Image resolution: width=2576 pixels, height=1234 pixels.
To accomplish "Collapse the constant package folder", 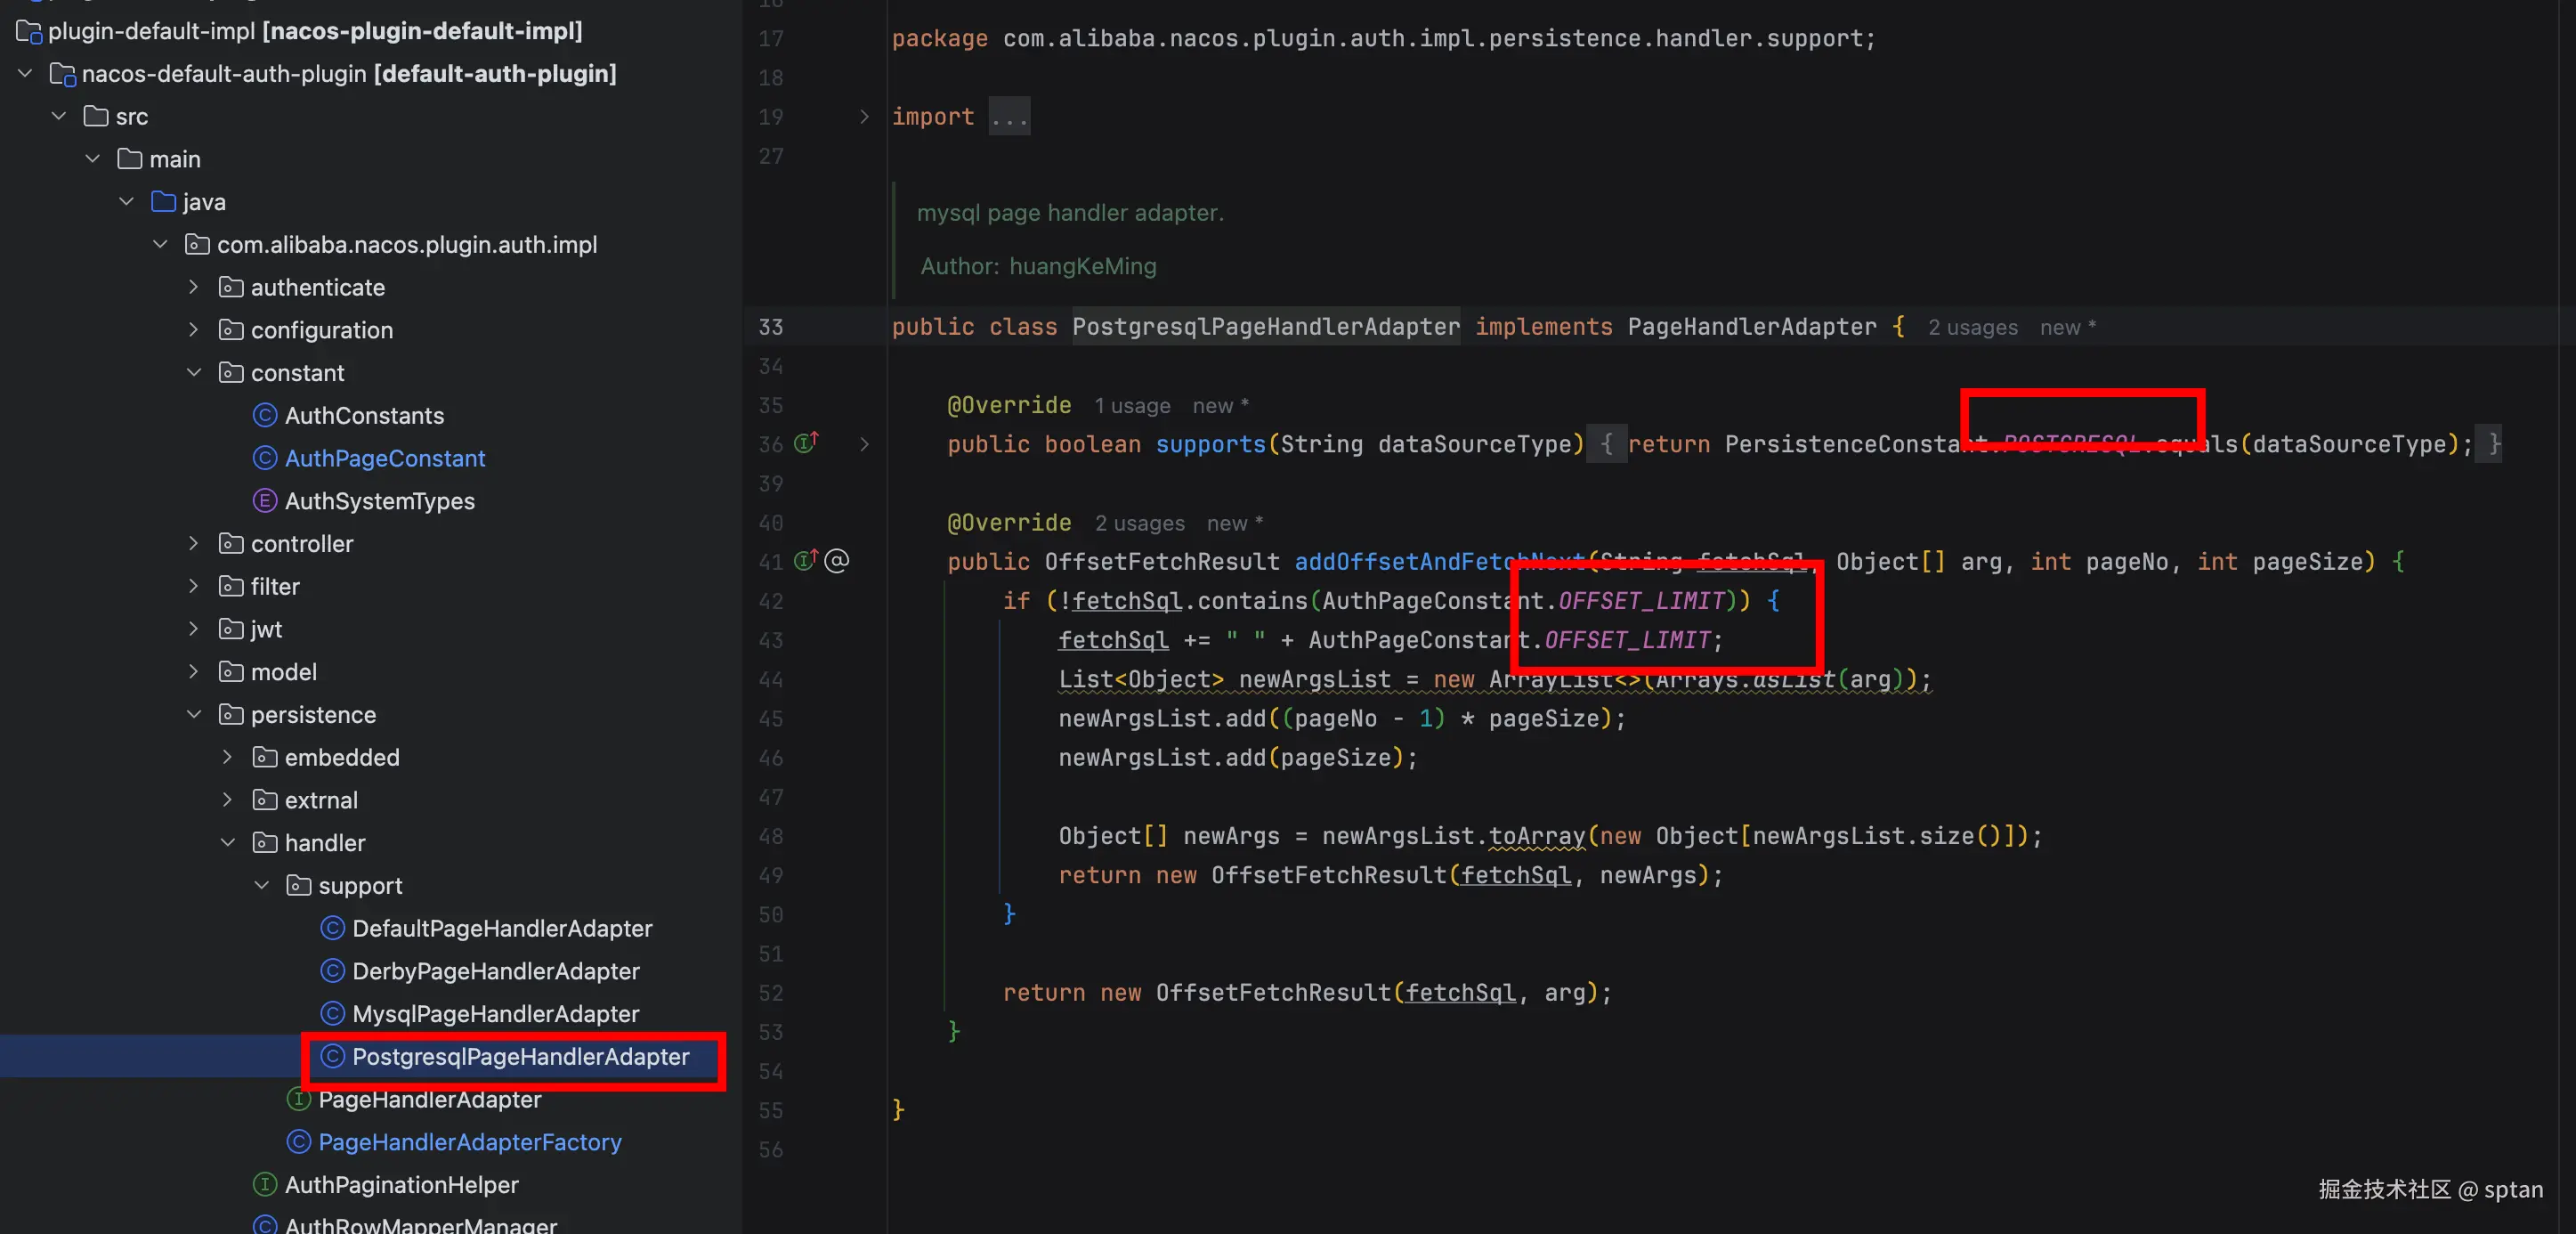I will tap(194, 373).
